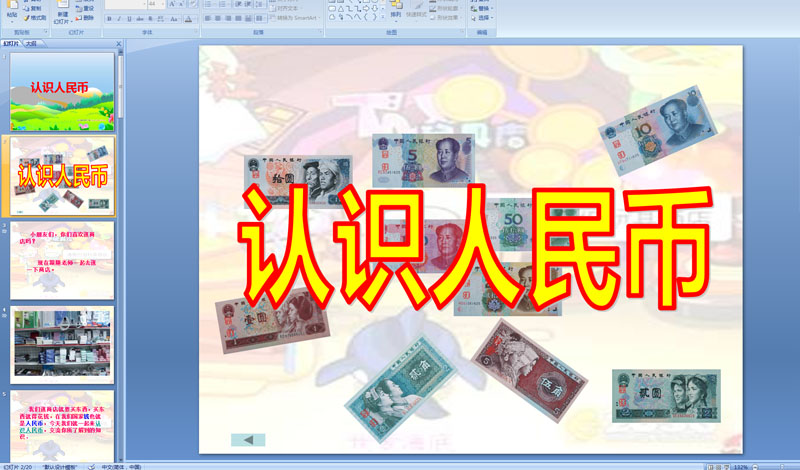Select the rounded rectangle shape in the gallery
The width and height of the screenshot is (800, 470).
[332, 9]
